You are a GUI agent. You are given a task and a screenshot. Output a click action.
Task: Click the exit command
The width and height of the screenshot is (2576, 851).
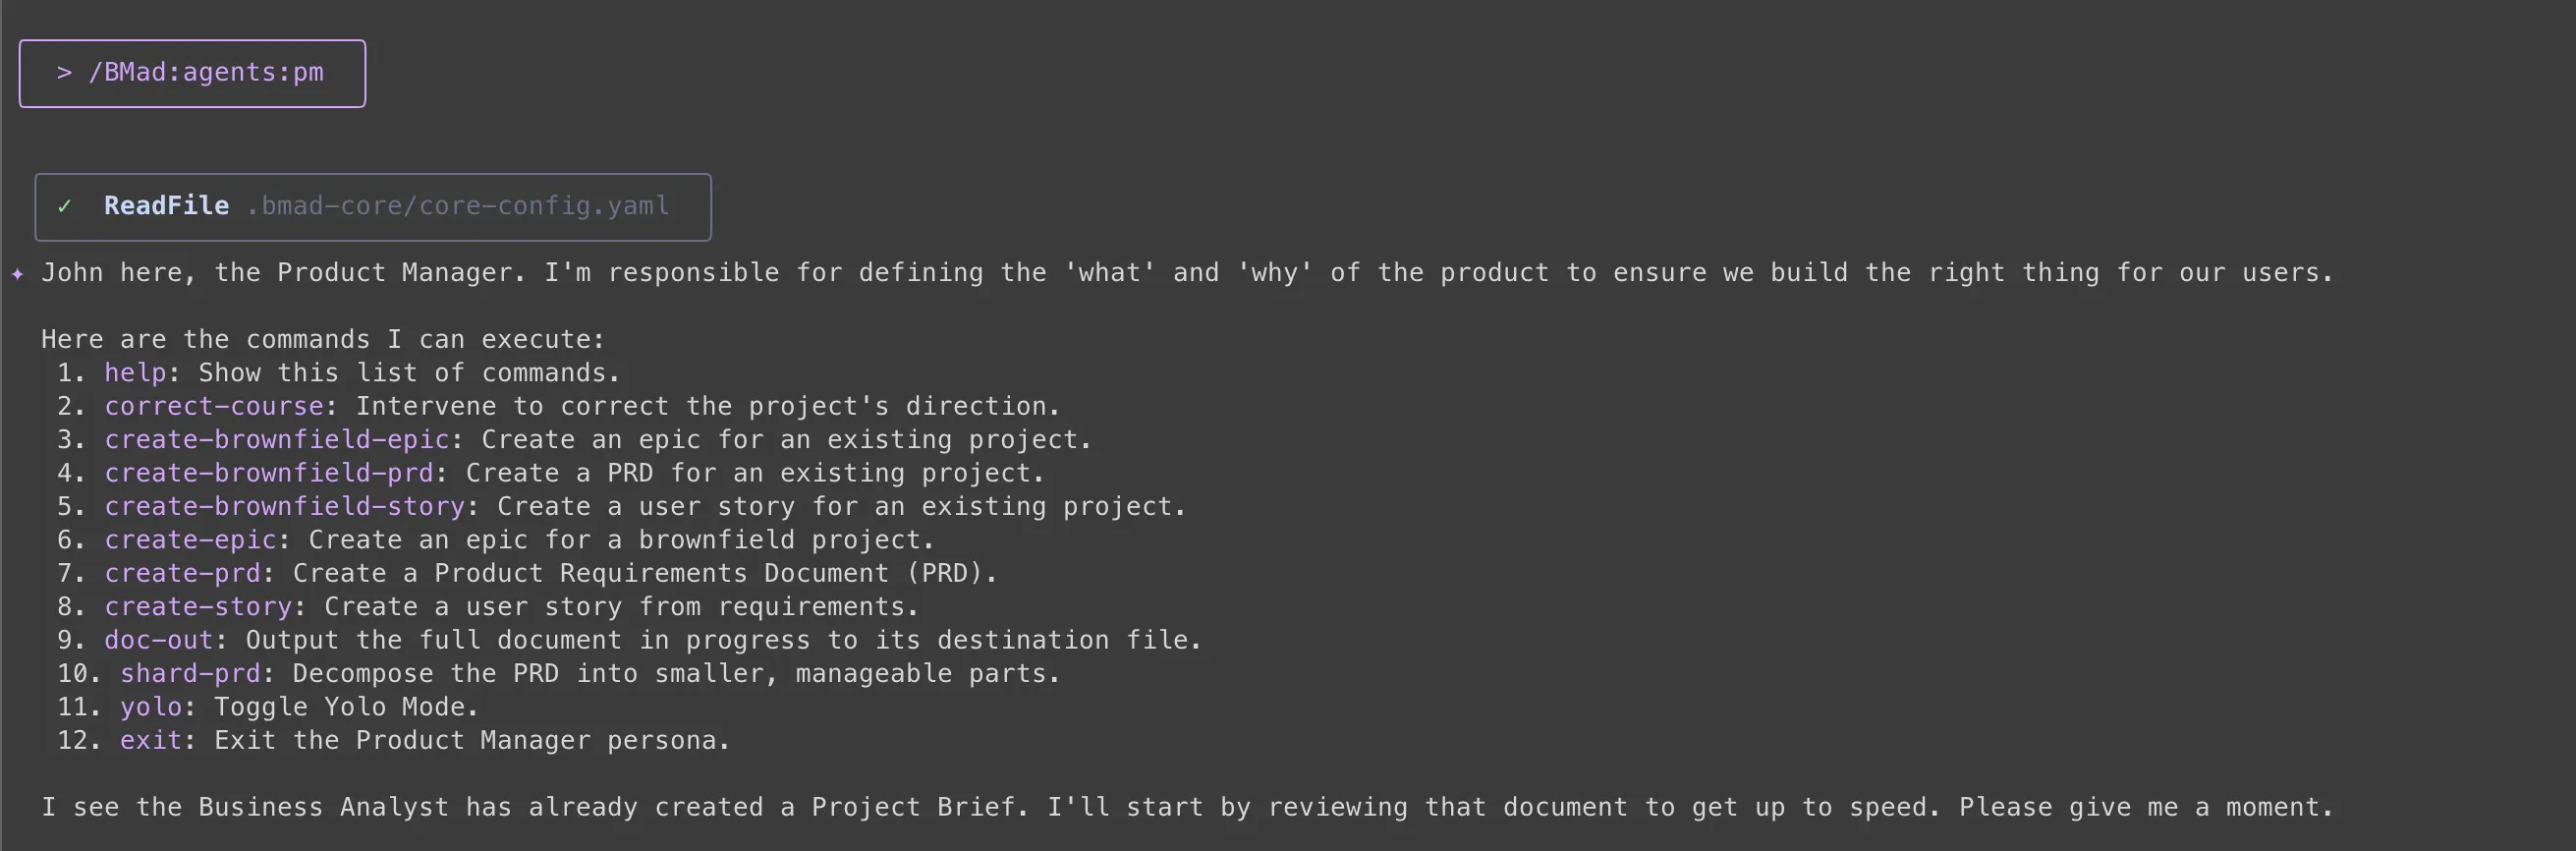(151, 741)
